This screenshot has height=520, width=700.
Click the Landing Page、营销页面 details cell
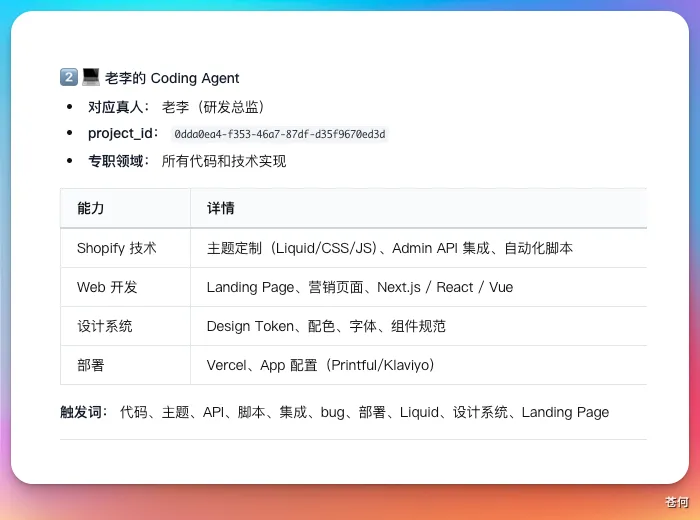tap(359, 287)
